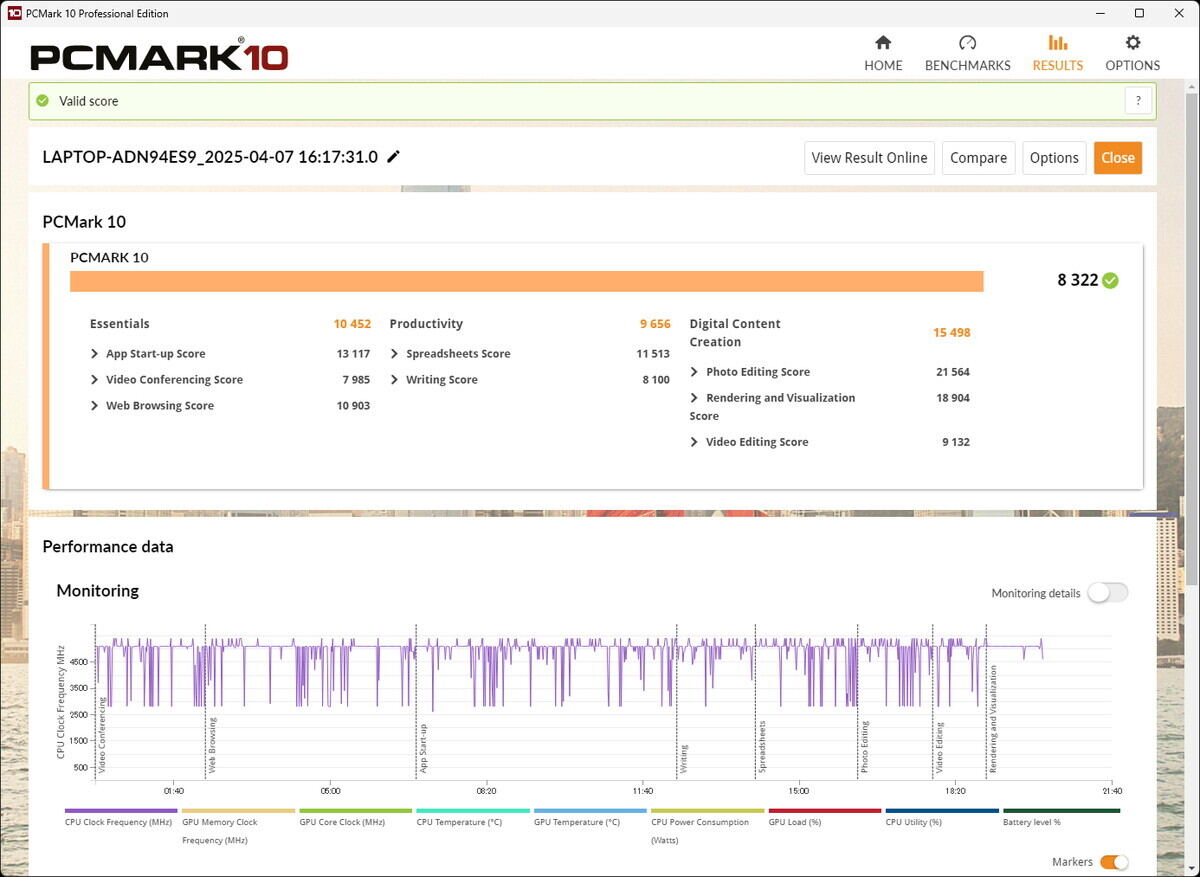The height and width of the screenshot is (877, 1200).
Task: Click the Compare button
Action: (978, 158)
